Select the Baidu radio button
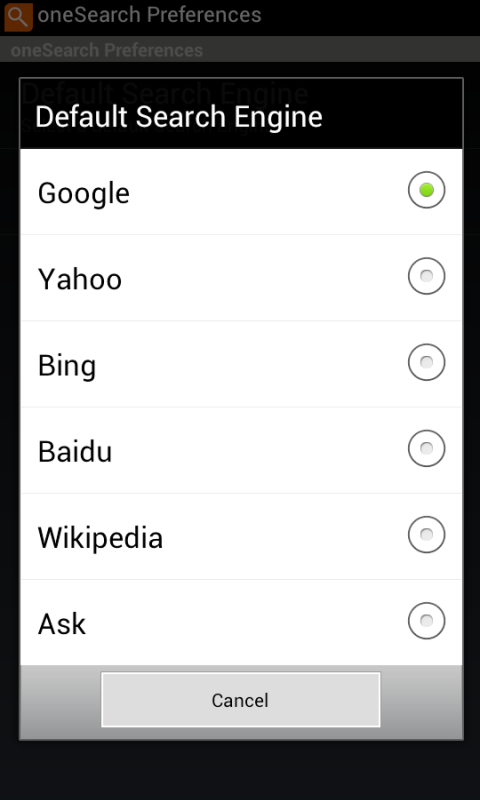 (x=426, y=448)
